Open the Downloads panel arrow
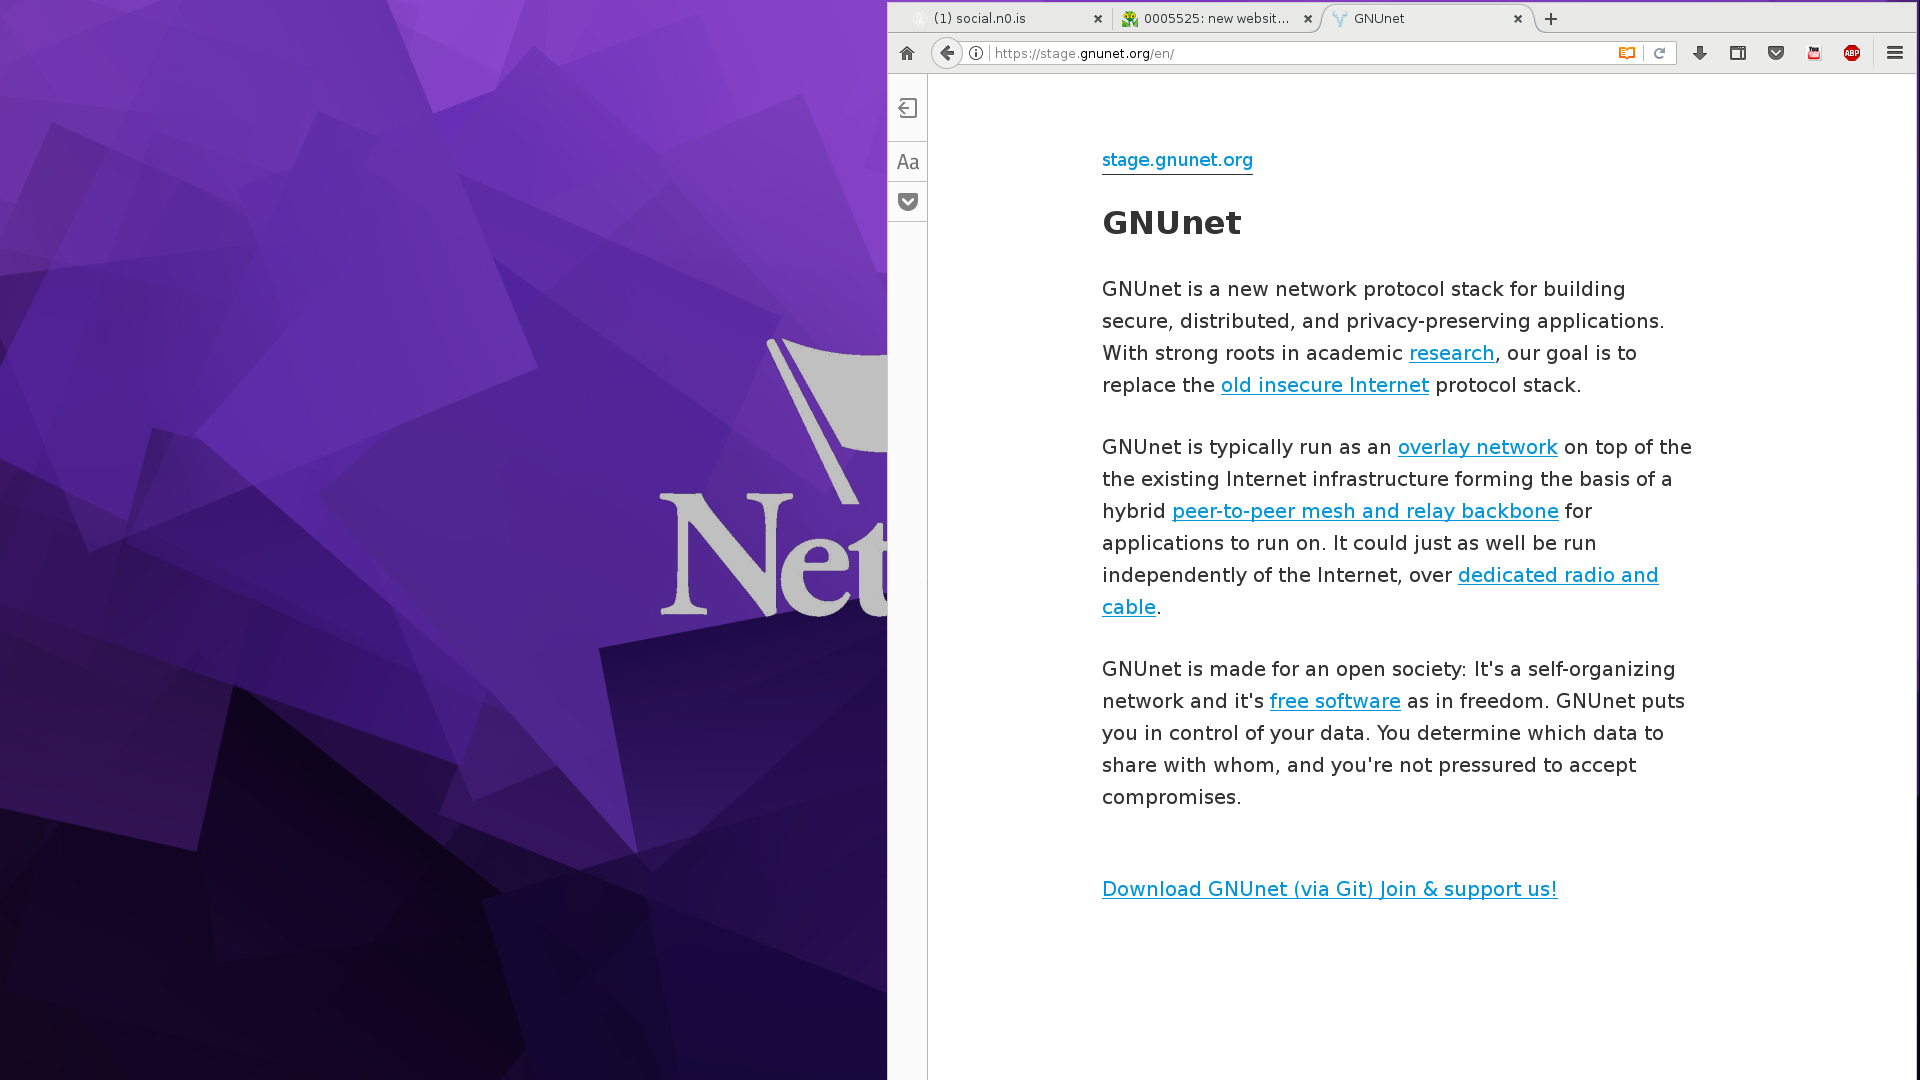 [1699, 53]
